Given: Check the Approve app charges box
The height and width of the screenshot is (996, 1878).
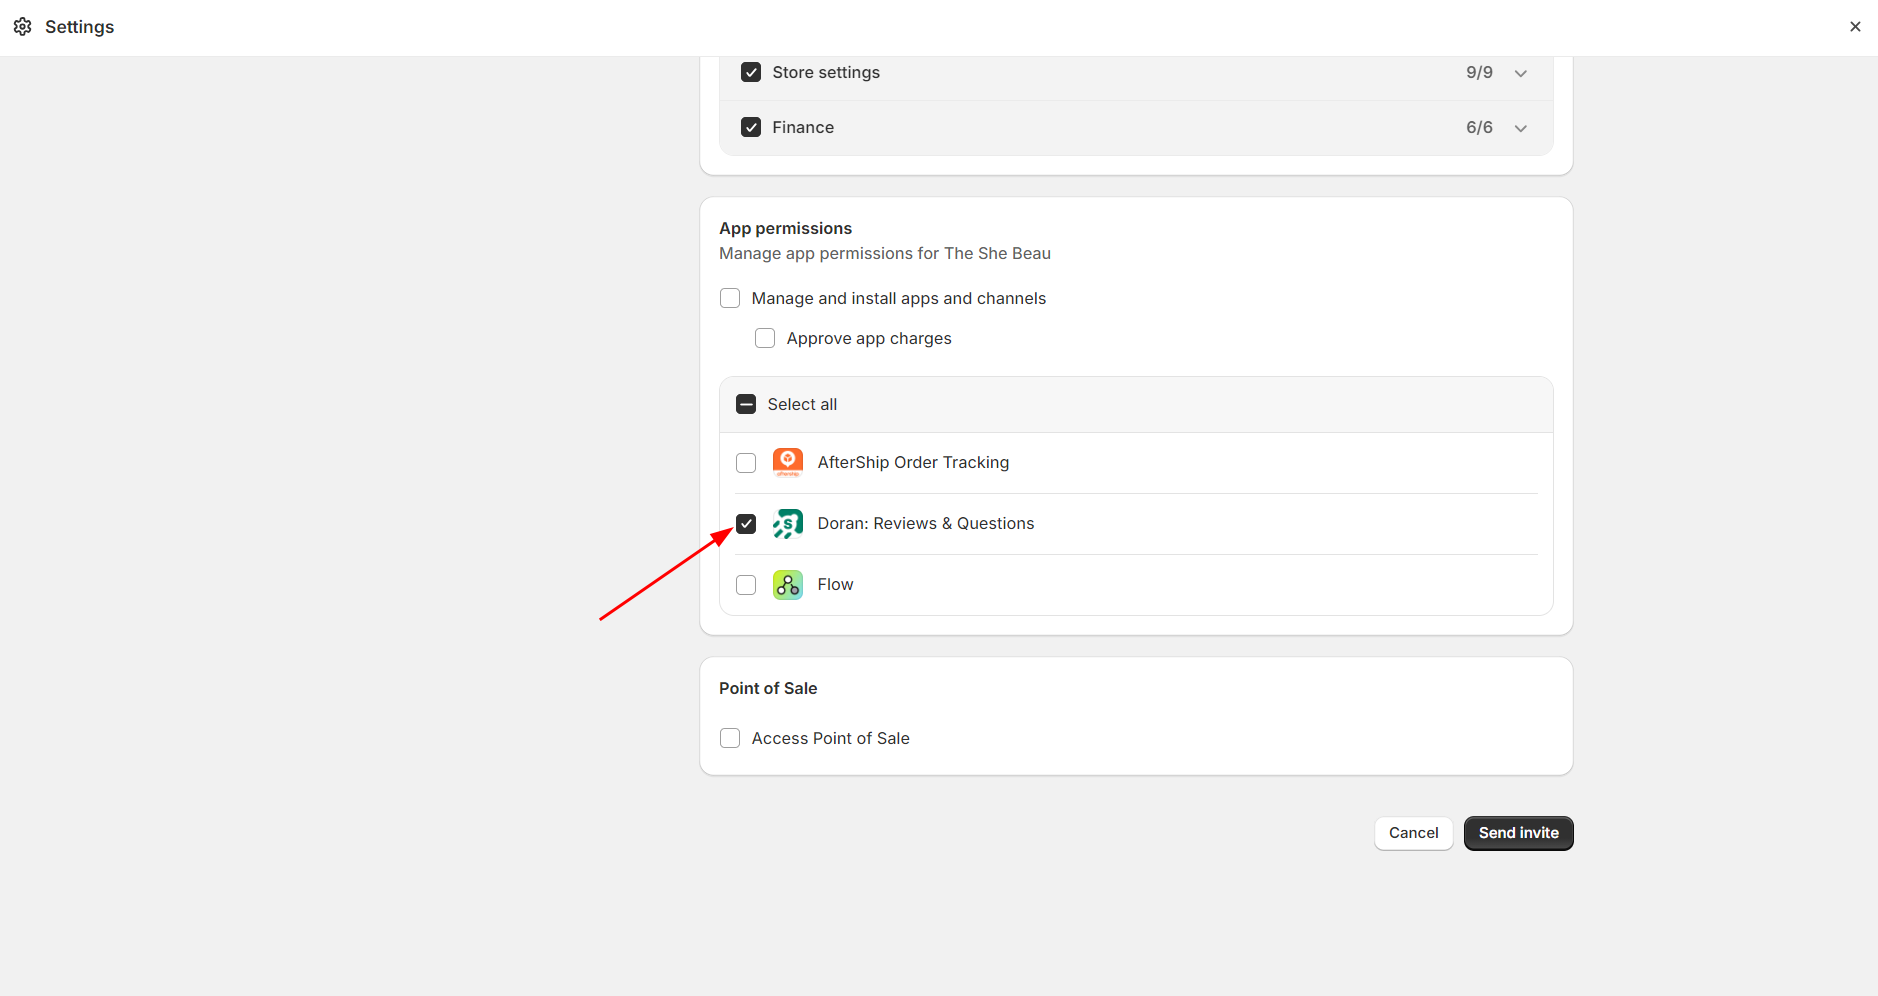Looking at the screenshot, I should point(765,338).
